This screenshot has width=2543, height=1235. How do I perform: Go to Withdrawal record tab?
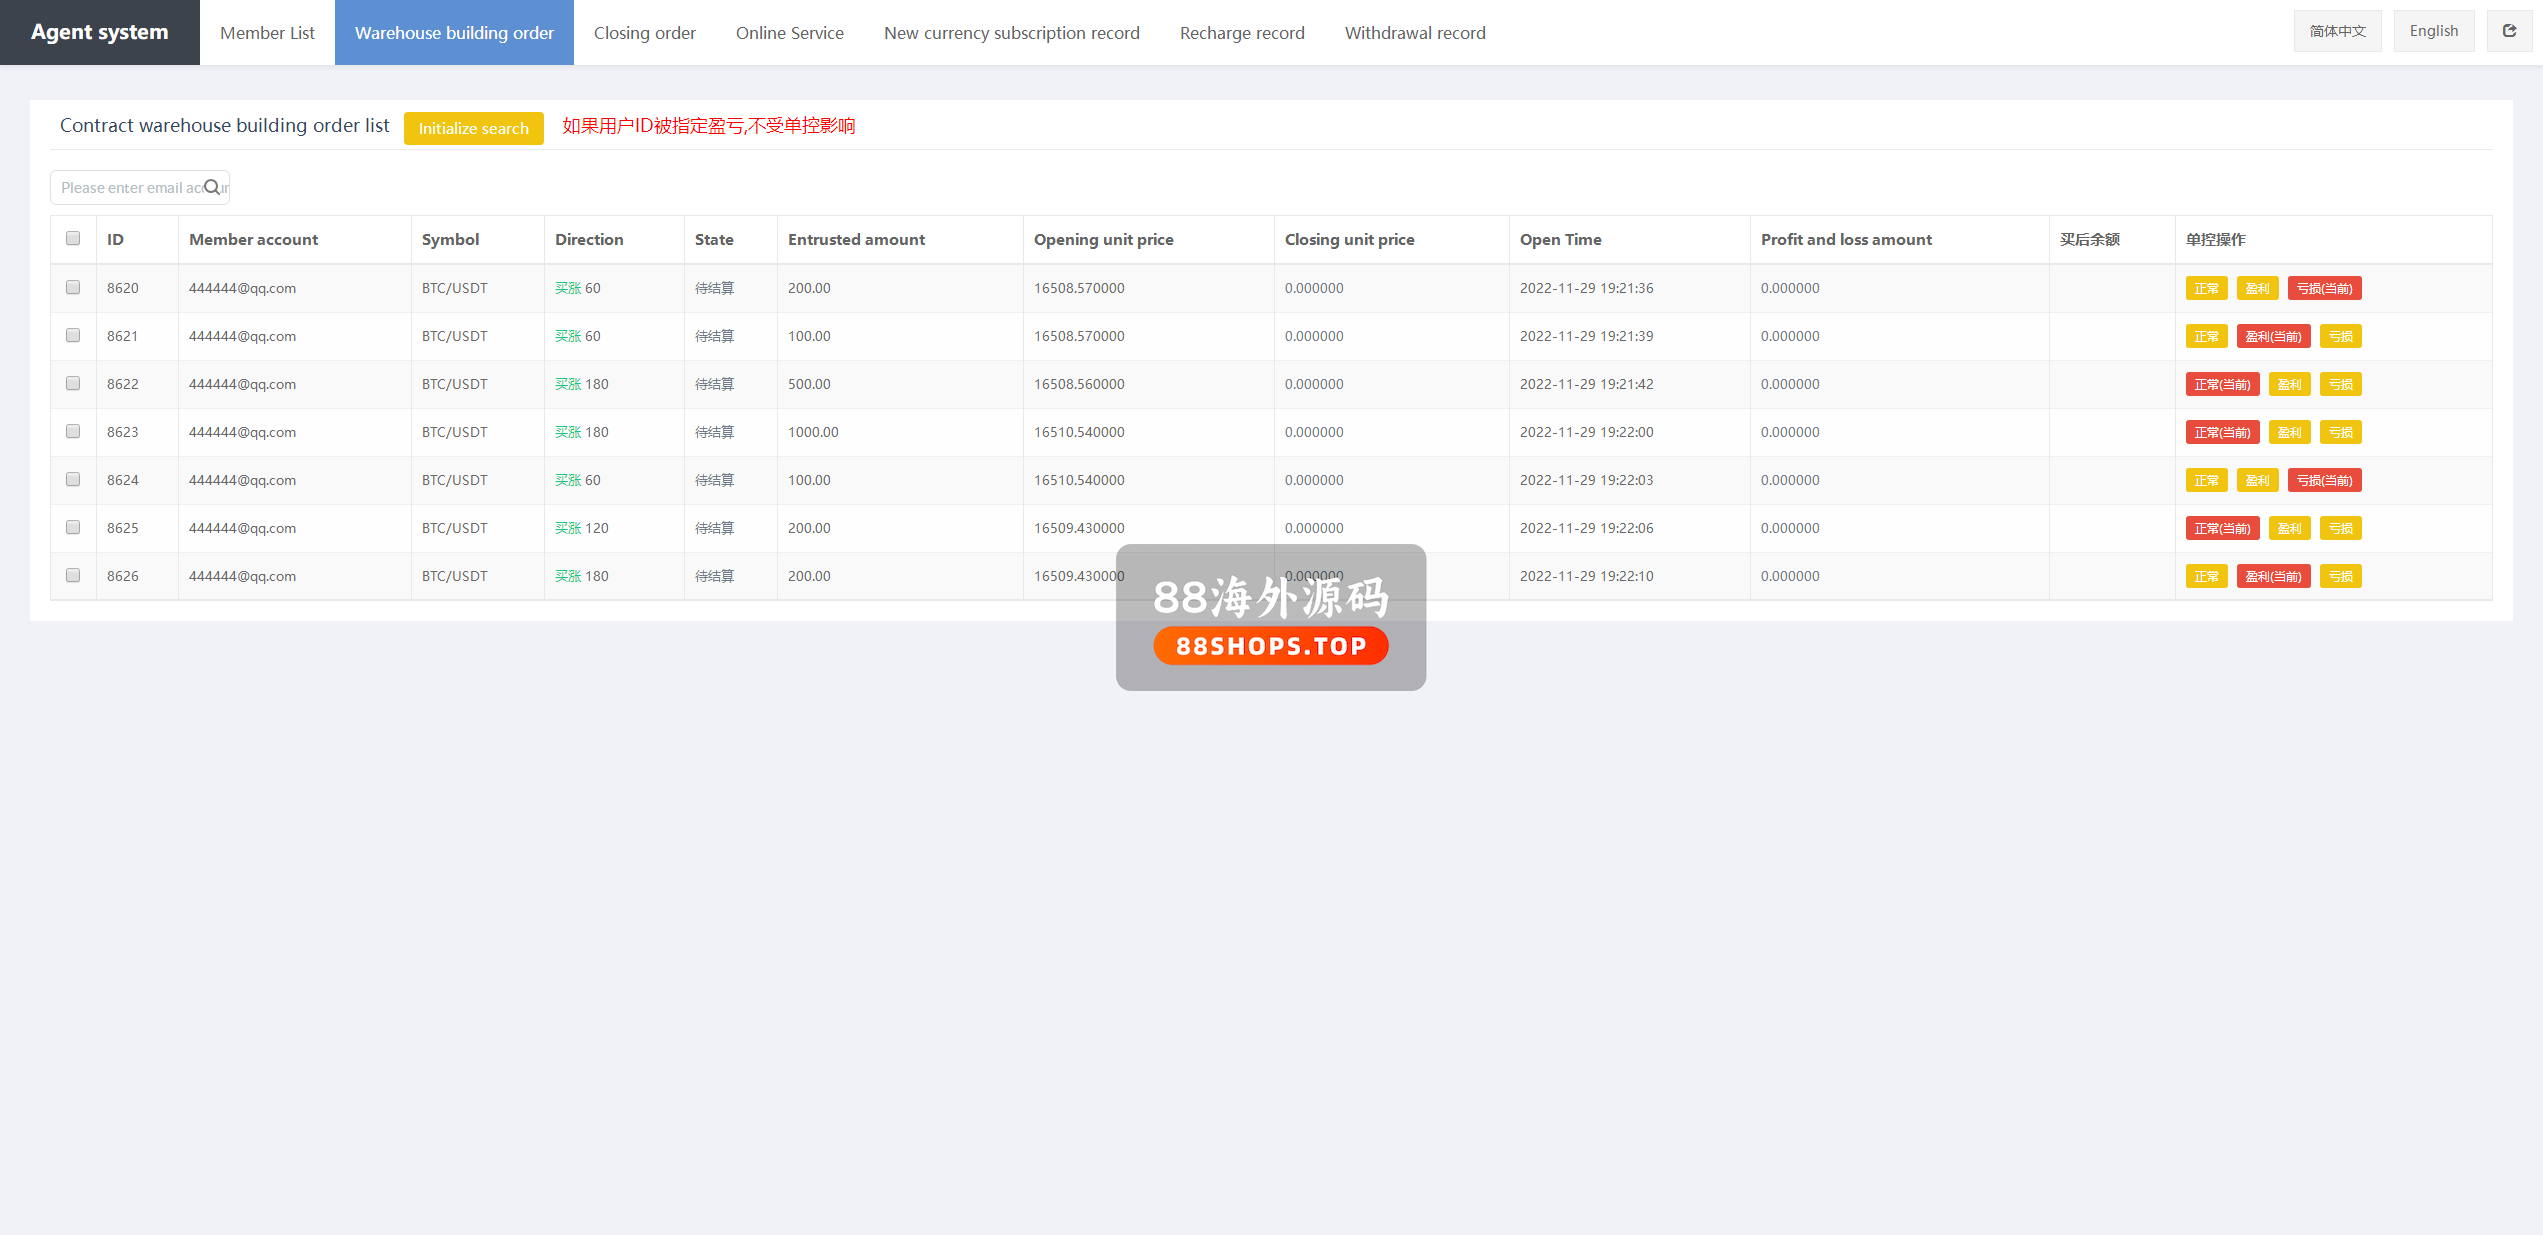tap(1414, 33)
